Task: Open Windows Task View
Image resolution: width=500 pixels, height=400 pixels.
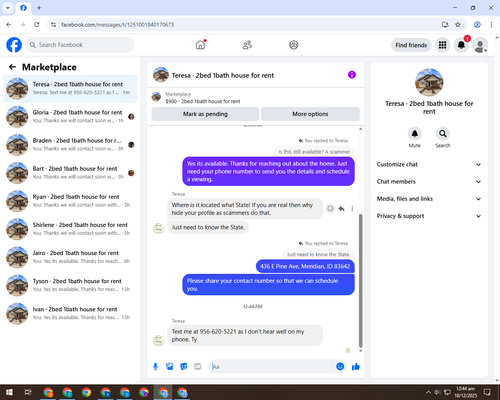Action: (x=28, y=392)
